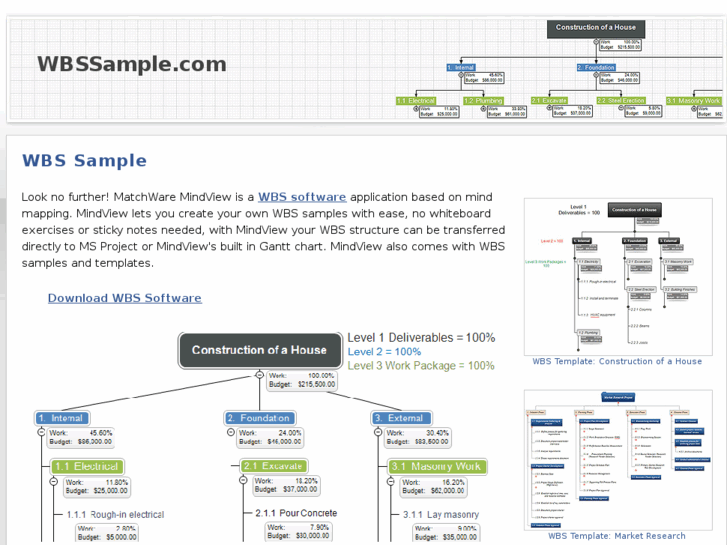The height and width of the screenshot is (545, 727).
Task: Collapse the 1.1 Electrical branch toggle
Action: click(x=54, y=481)
